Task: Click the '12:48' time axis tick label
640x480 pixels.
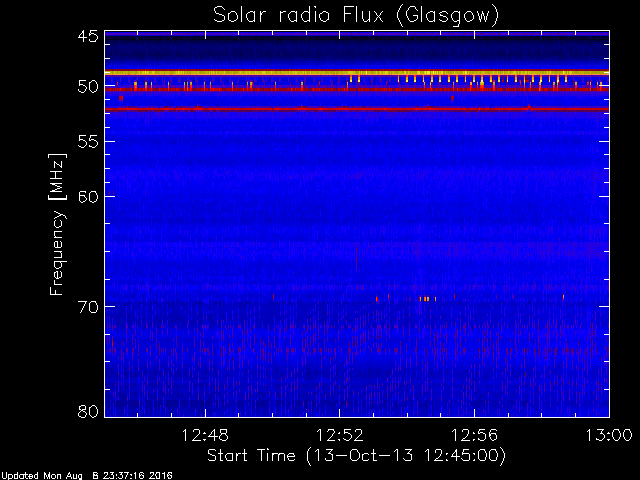Action: (205, 435)
